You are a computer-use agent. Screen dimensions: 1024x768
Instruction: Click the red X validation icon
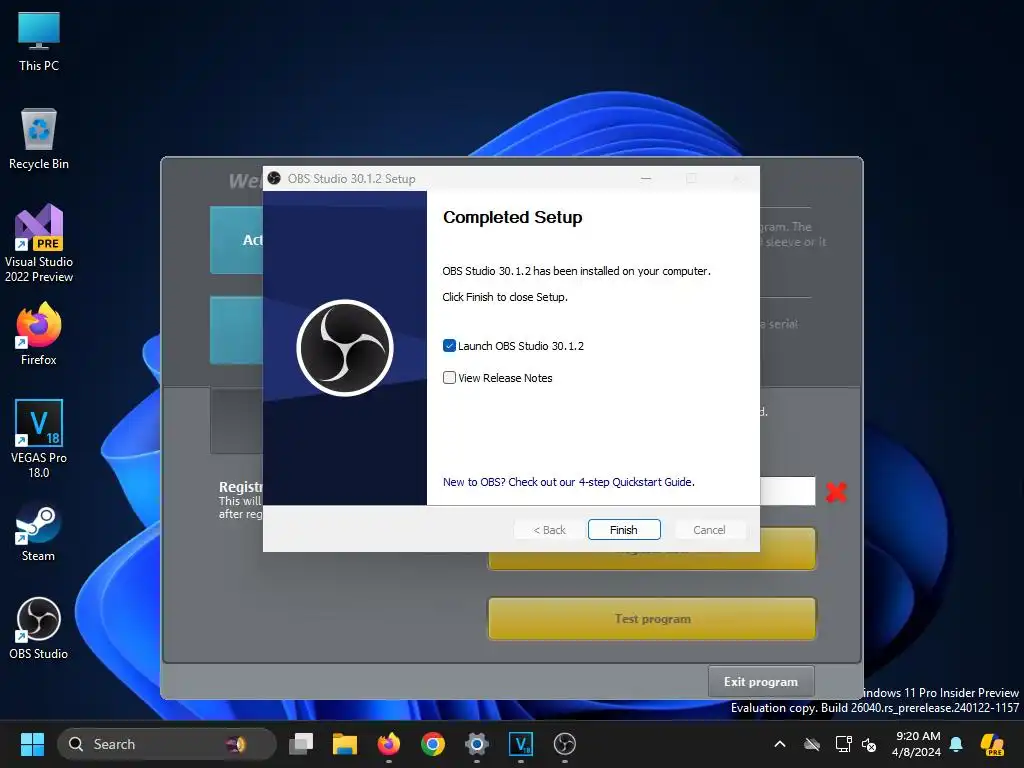coord(836,492)
